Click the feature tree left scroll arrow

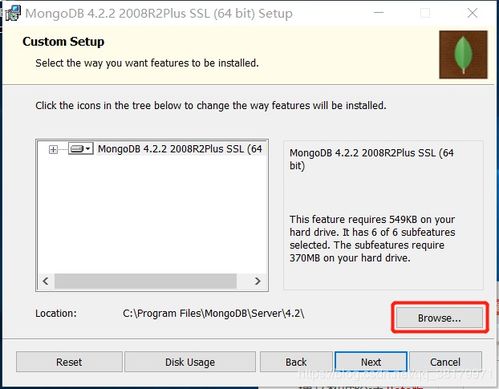(x=46, y=281)
